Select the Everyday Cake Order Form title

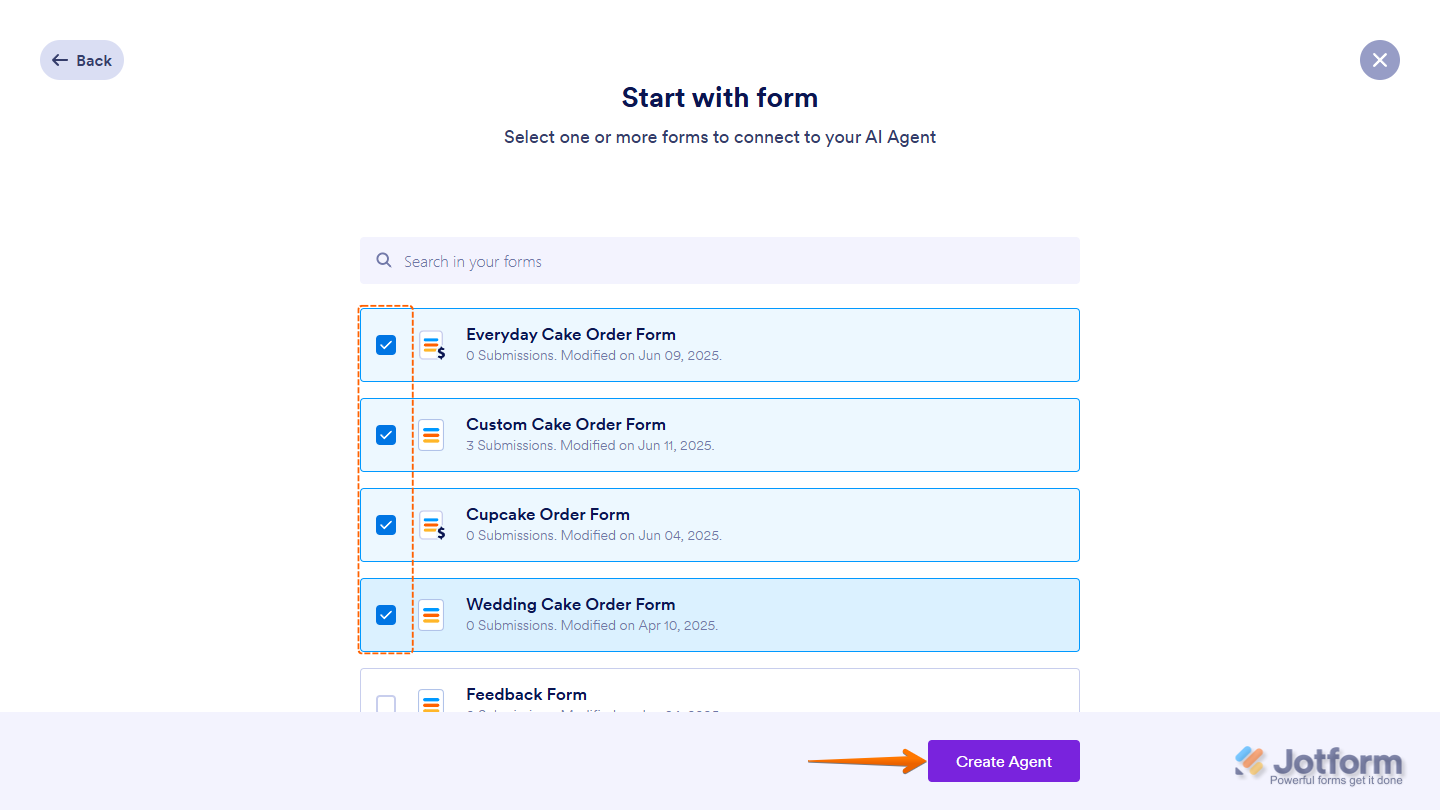[570, 334]
